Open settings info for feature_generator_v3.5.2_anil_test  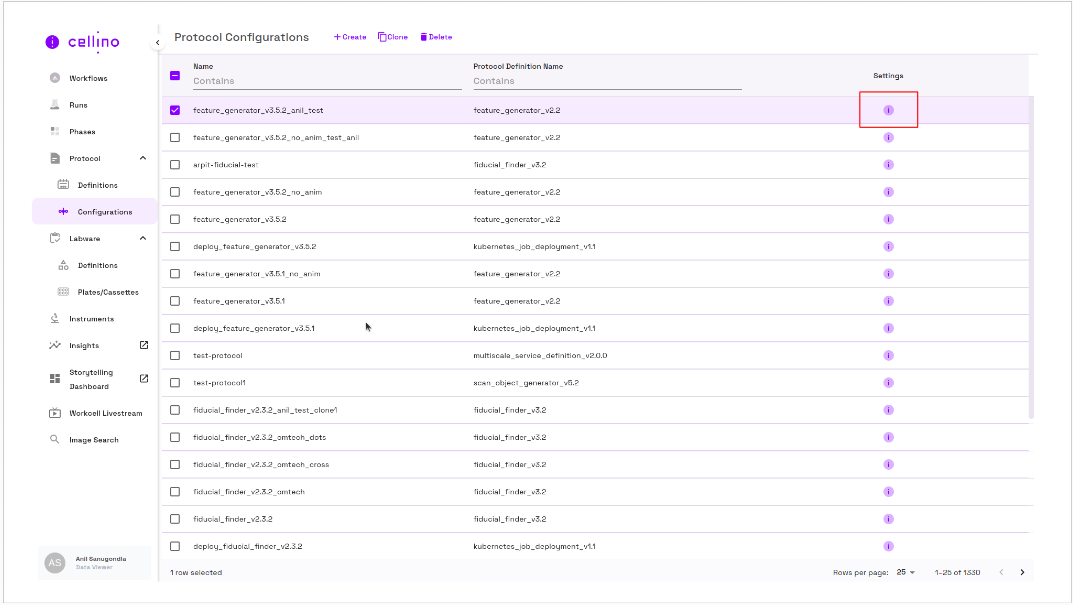[x=888, y=110]
